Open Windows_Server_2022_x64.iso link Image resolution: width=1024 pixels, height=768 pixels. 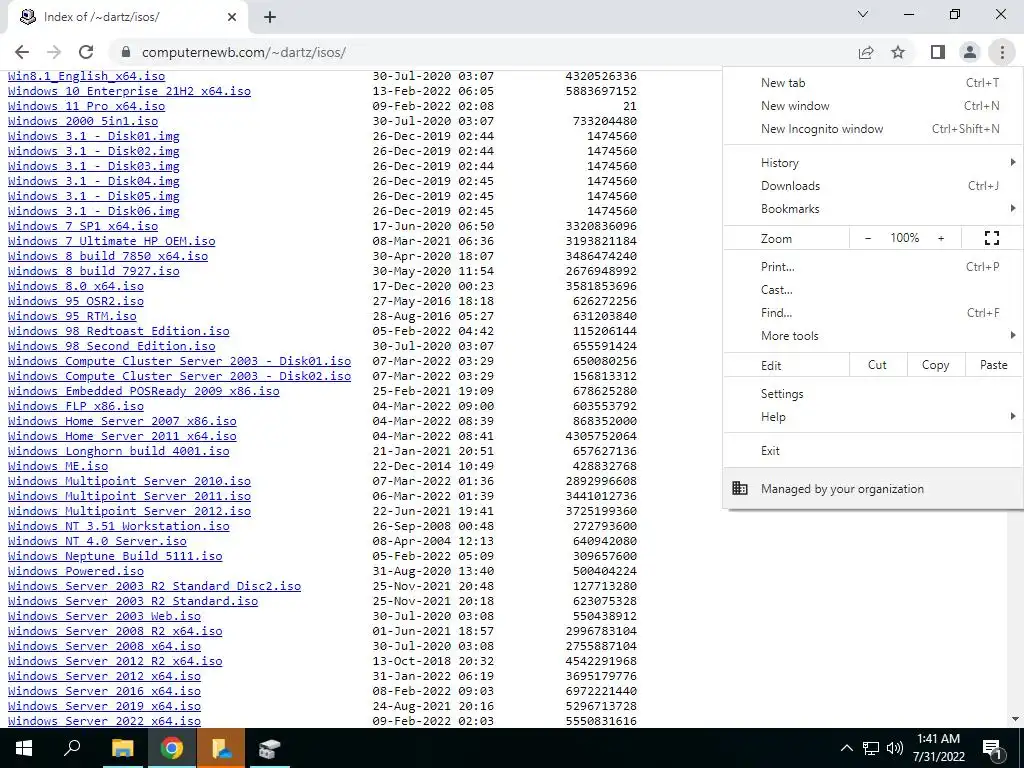(104, 721)
